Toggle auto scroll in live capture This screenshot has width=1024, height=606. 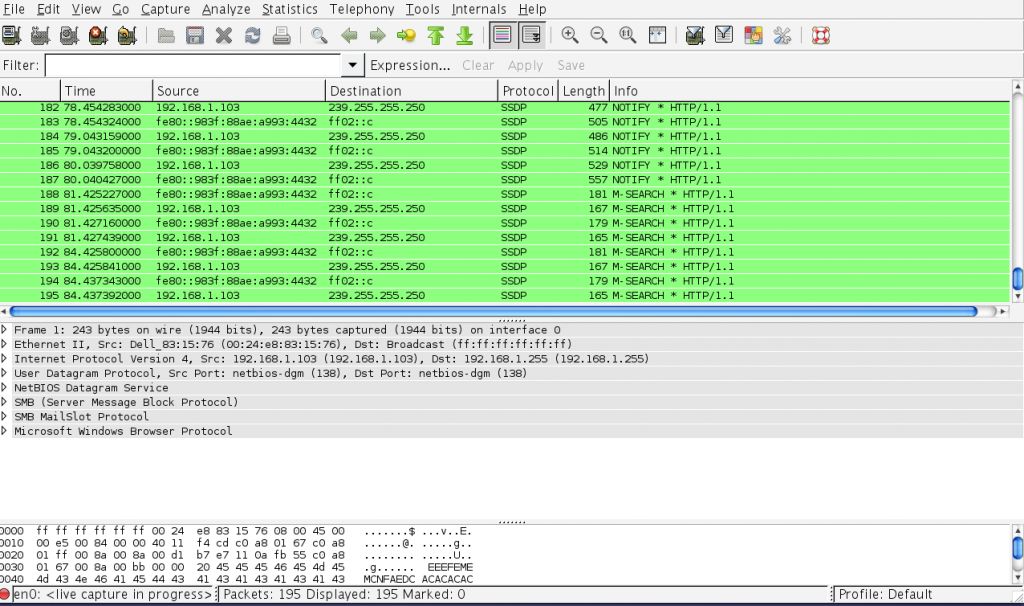532,35
